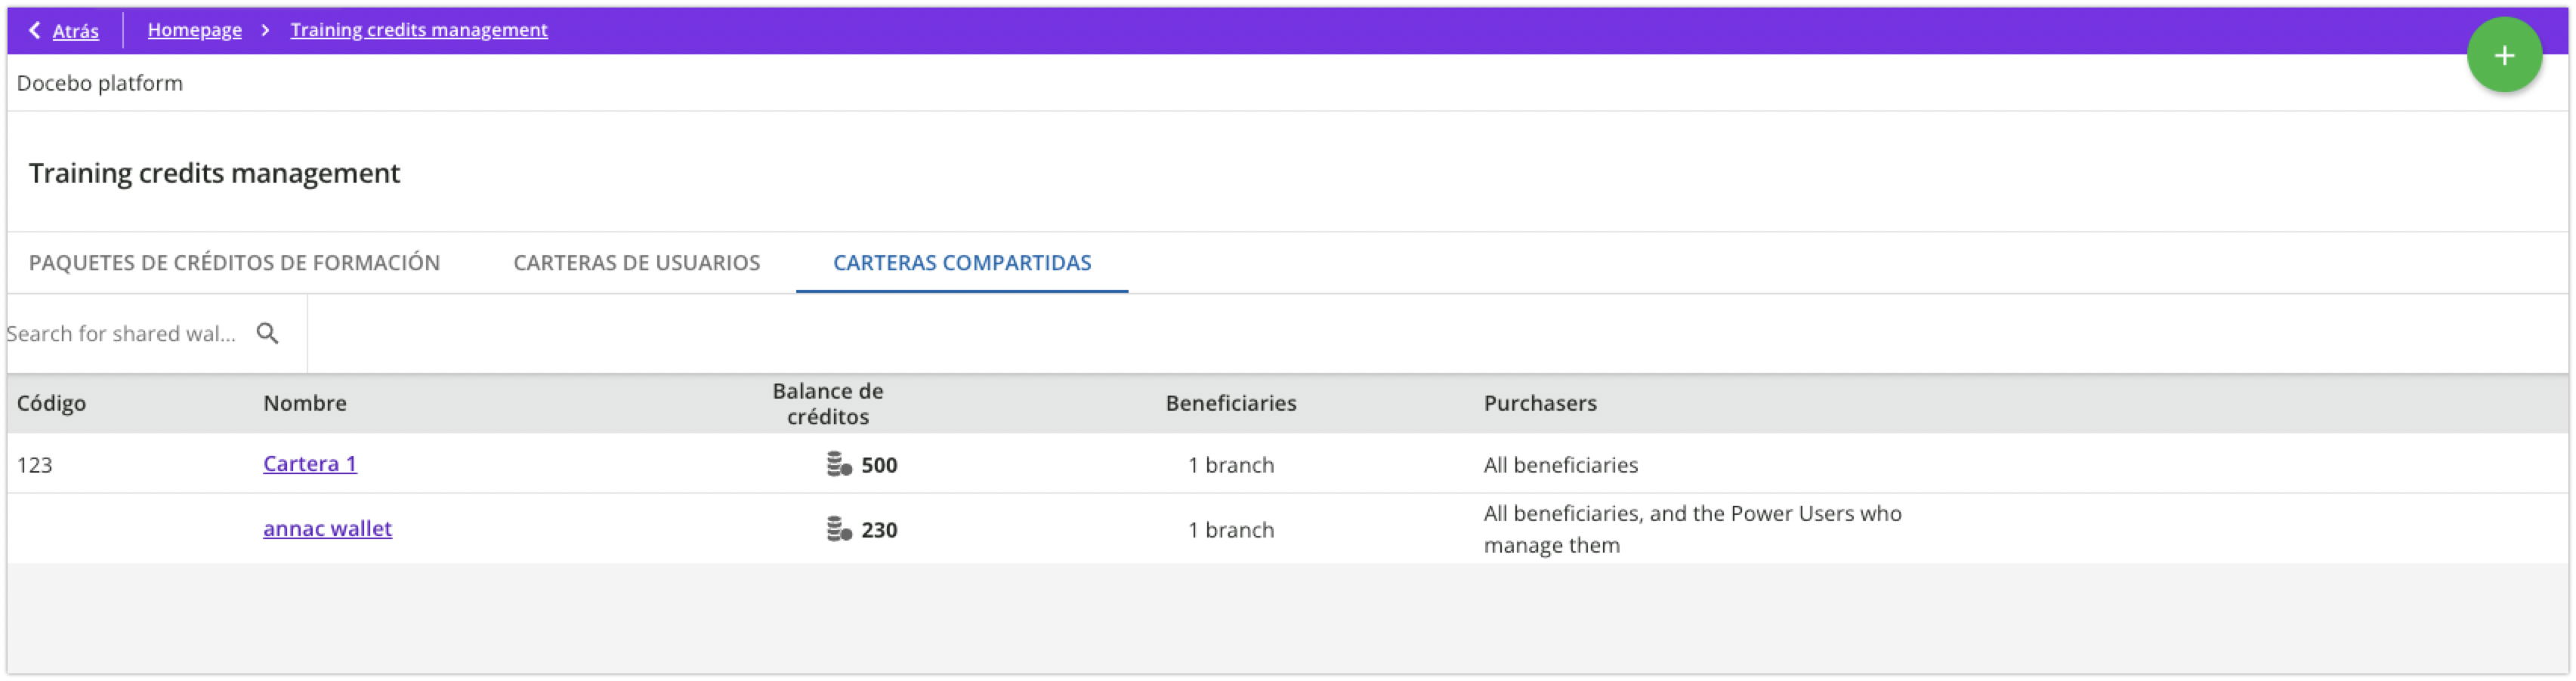Click the green plus add button
The height and width of the screenshot is (681, 2576).
click(2503, 56)
